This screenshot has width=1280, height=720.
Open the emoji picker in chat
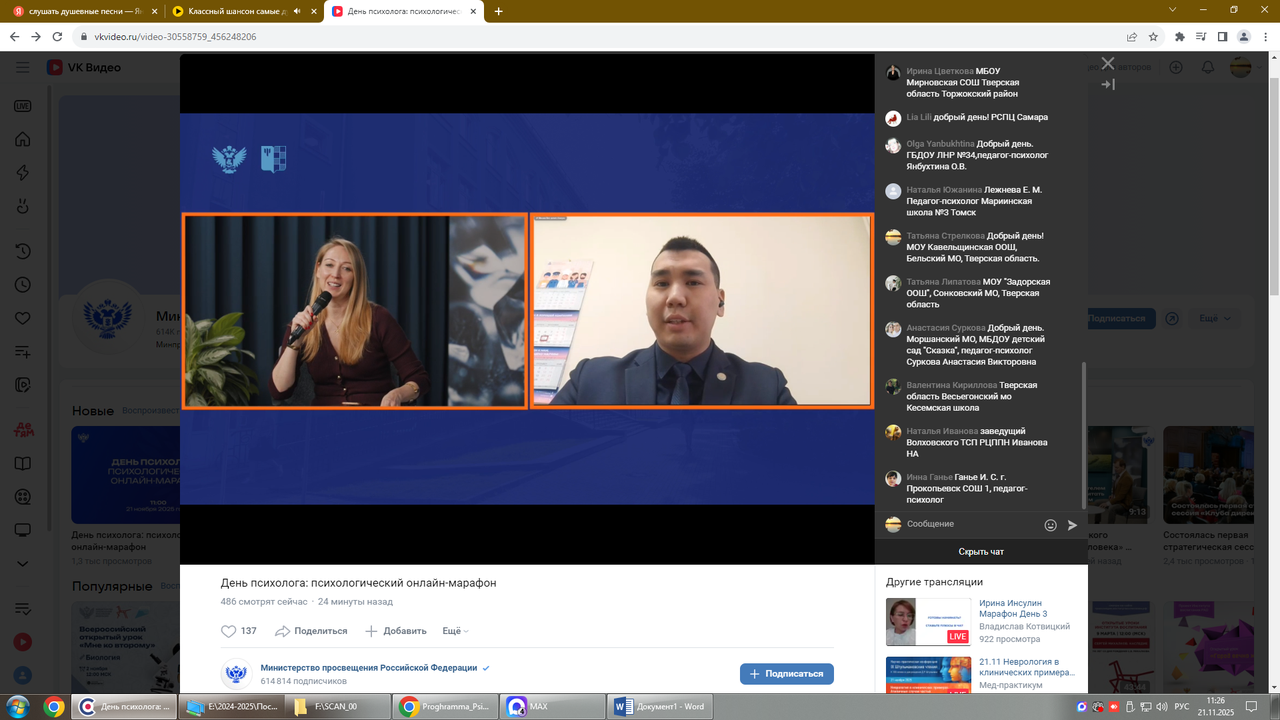[1050, 525]
